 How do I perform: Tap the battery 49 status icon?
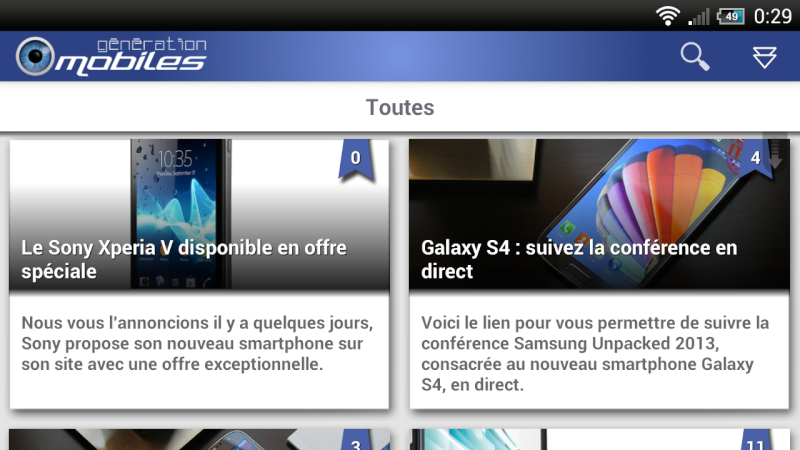pyautogui.click(x=731, y=16)
